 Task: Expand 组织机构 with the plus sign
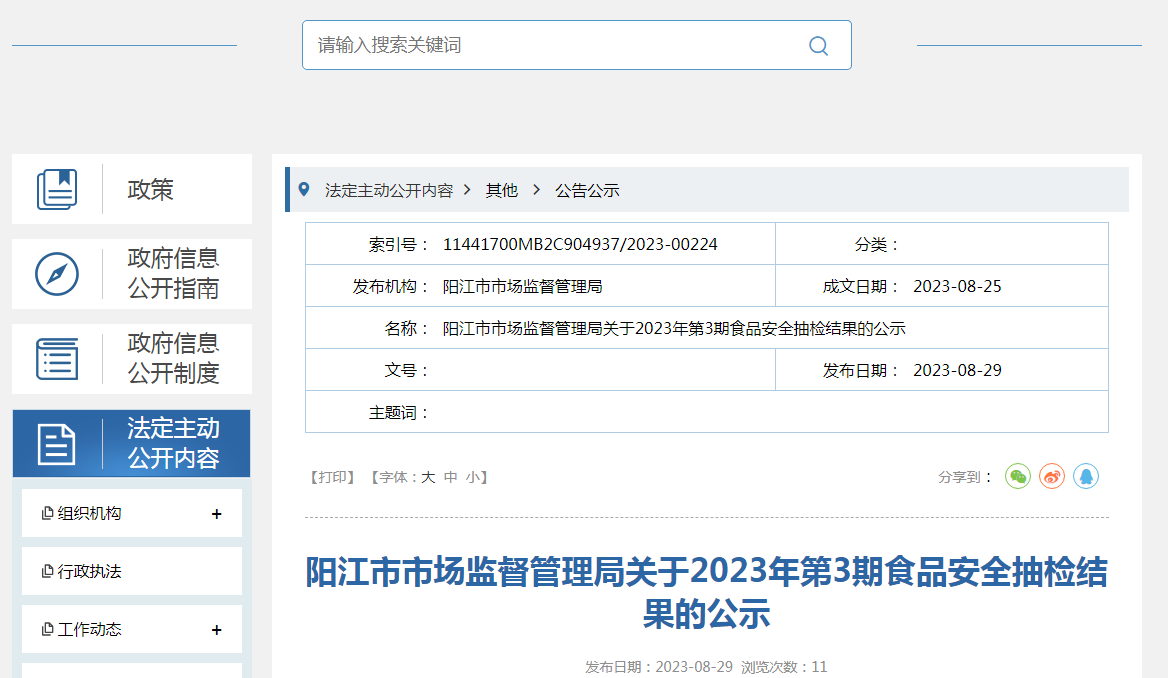coord(217,514)
